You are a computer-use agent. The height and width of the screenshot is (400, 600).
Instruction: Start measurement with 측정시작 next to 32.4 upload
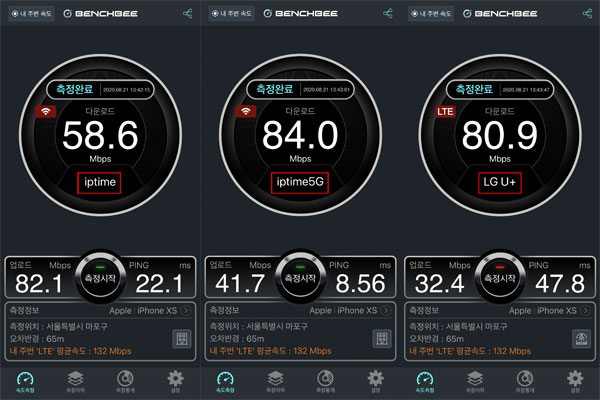pyautogui.click(x=500, y=278)
